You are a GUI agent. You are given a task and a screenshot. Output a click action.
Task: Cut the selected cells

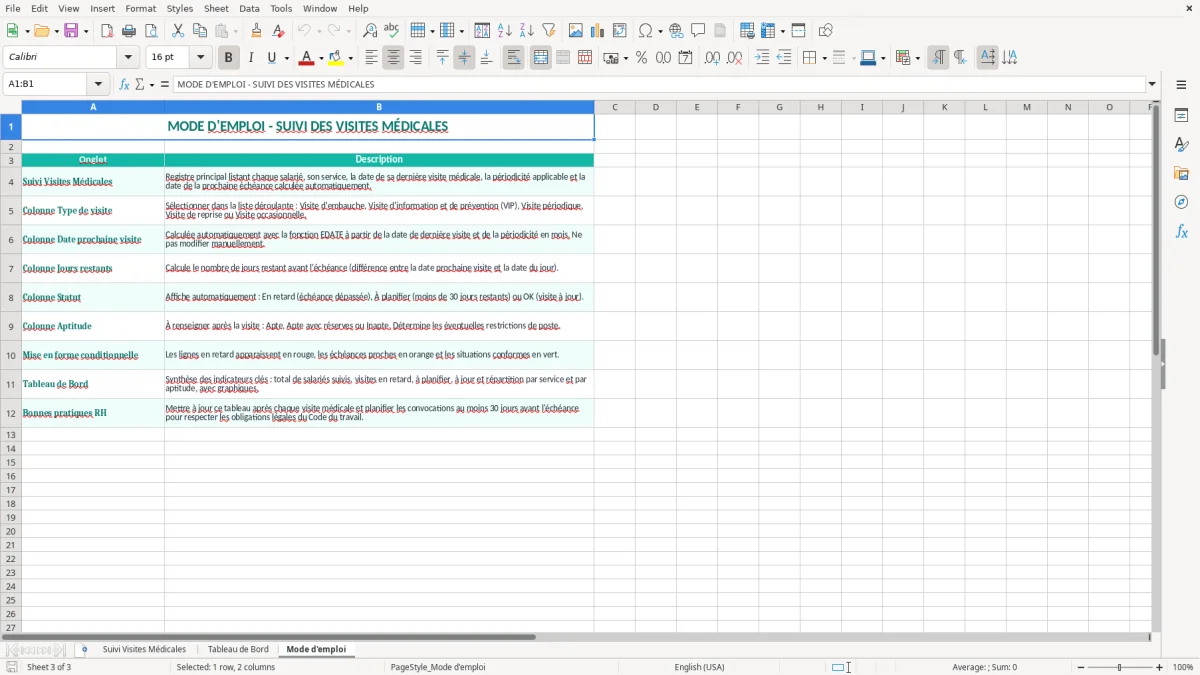[178, 31]
